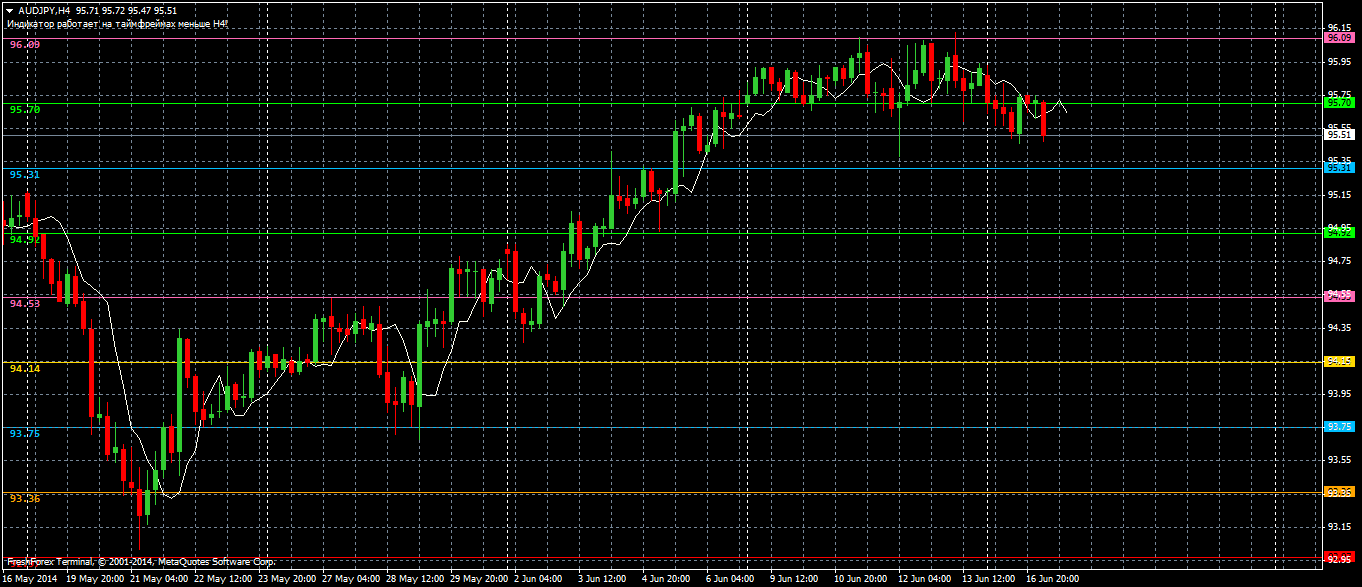Image resolution: width=1362 pixels, height=587 pixels.
Task: Click the 95.15 tick on the price scale
Action: point(1340,194)
